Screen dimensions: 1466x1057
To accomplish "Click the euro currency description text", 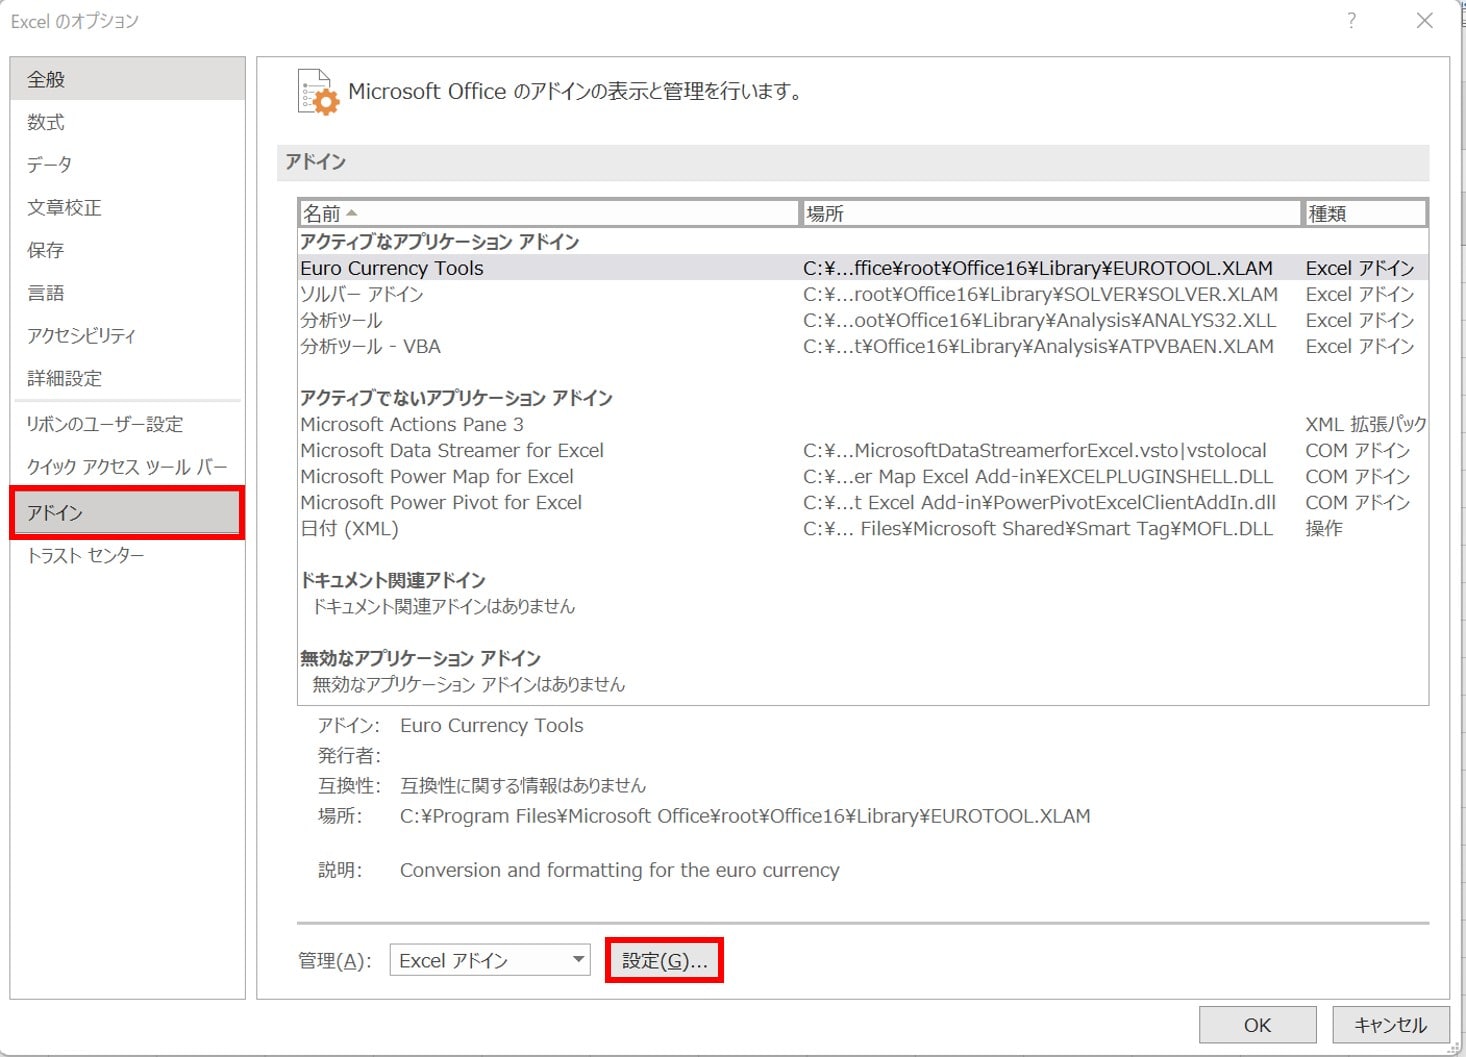I will (x=620, y=870).
